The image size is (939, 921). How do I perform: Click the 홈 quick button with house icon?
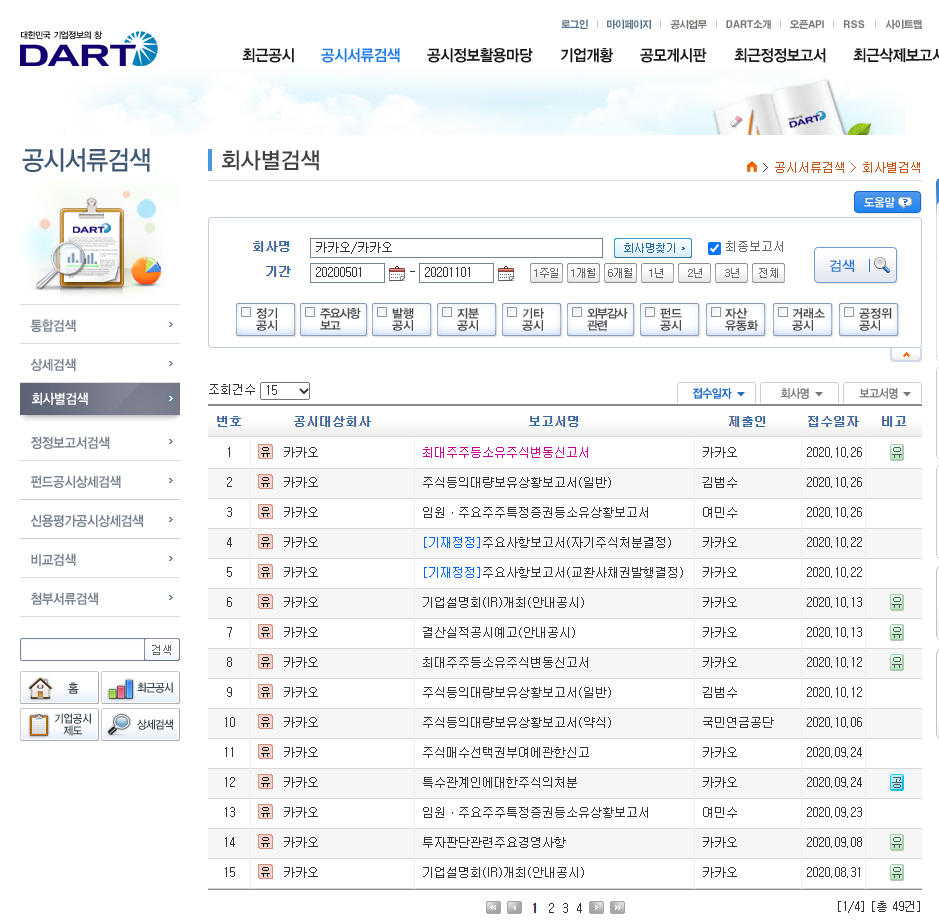(59, 687)
